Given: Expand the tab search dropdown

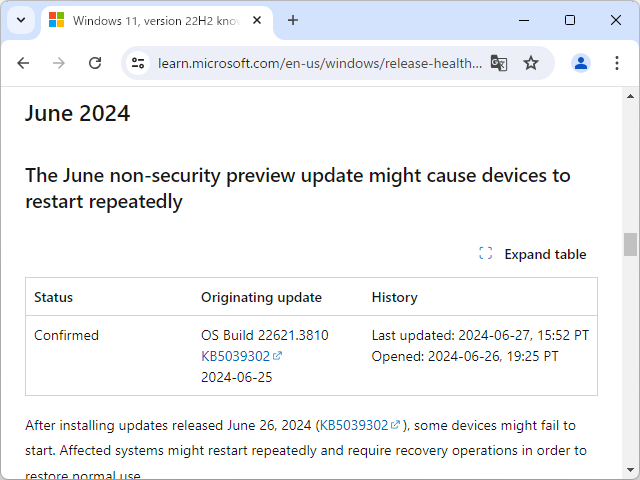Looking at the screenshot, I should coord(21,20).
